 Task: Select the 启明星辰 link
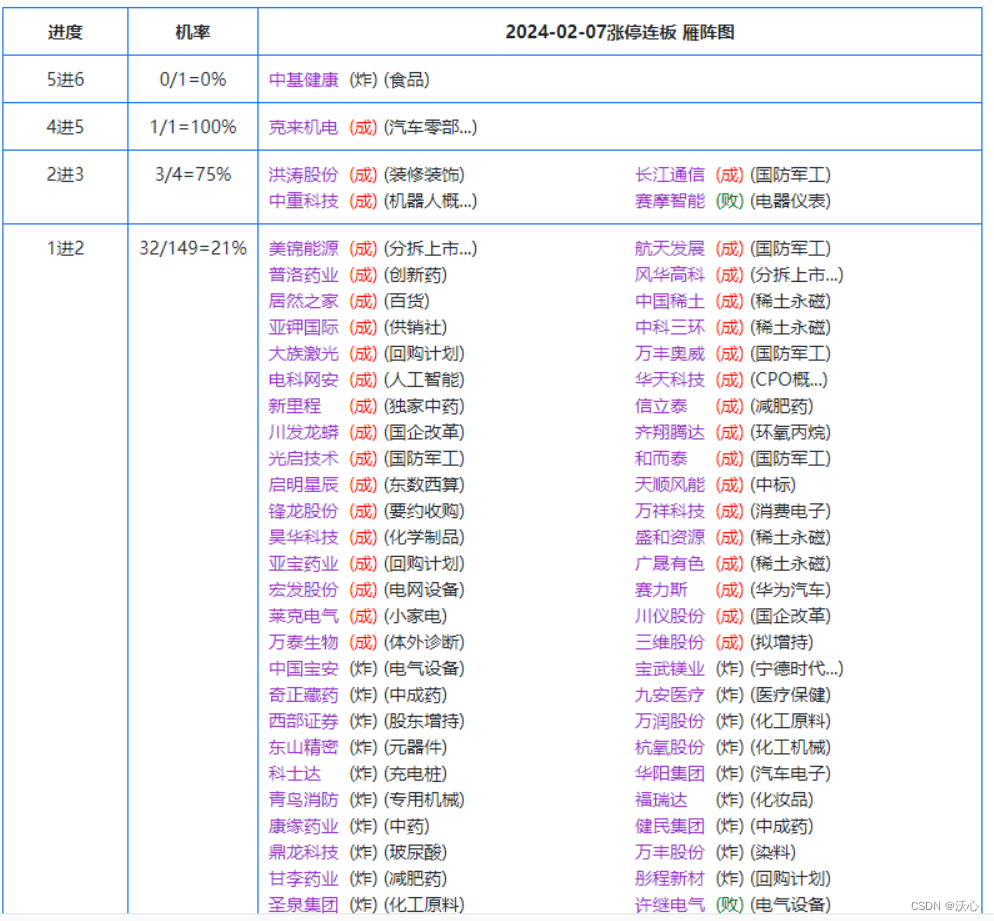point(304,485)
